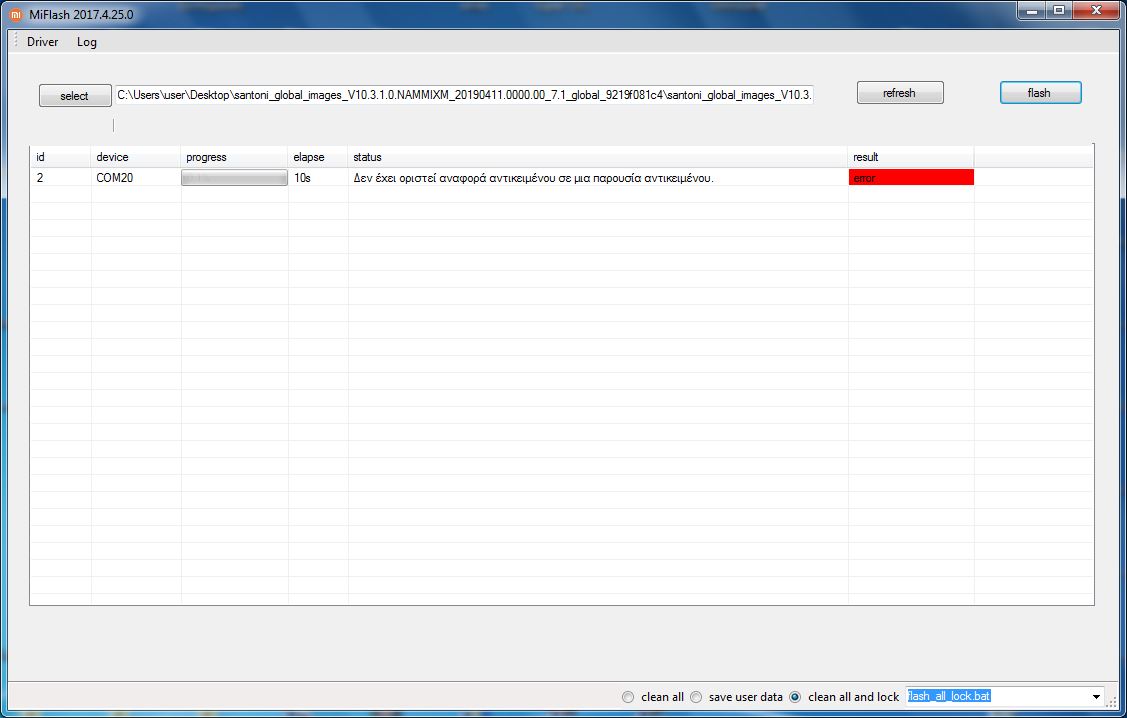This screenshot has height=718, width=1127.
Task: Select the COM20 device cell
Action: 136,178
